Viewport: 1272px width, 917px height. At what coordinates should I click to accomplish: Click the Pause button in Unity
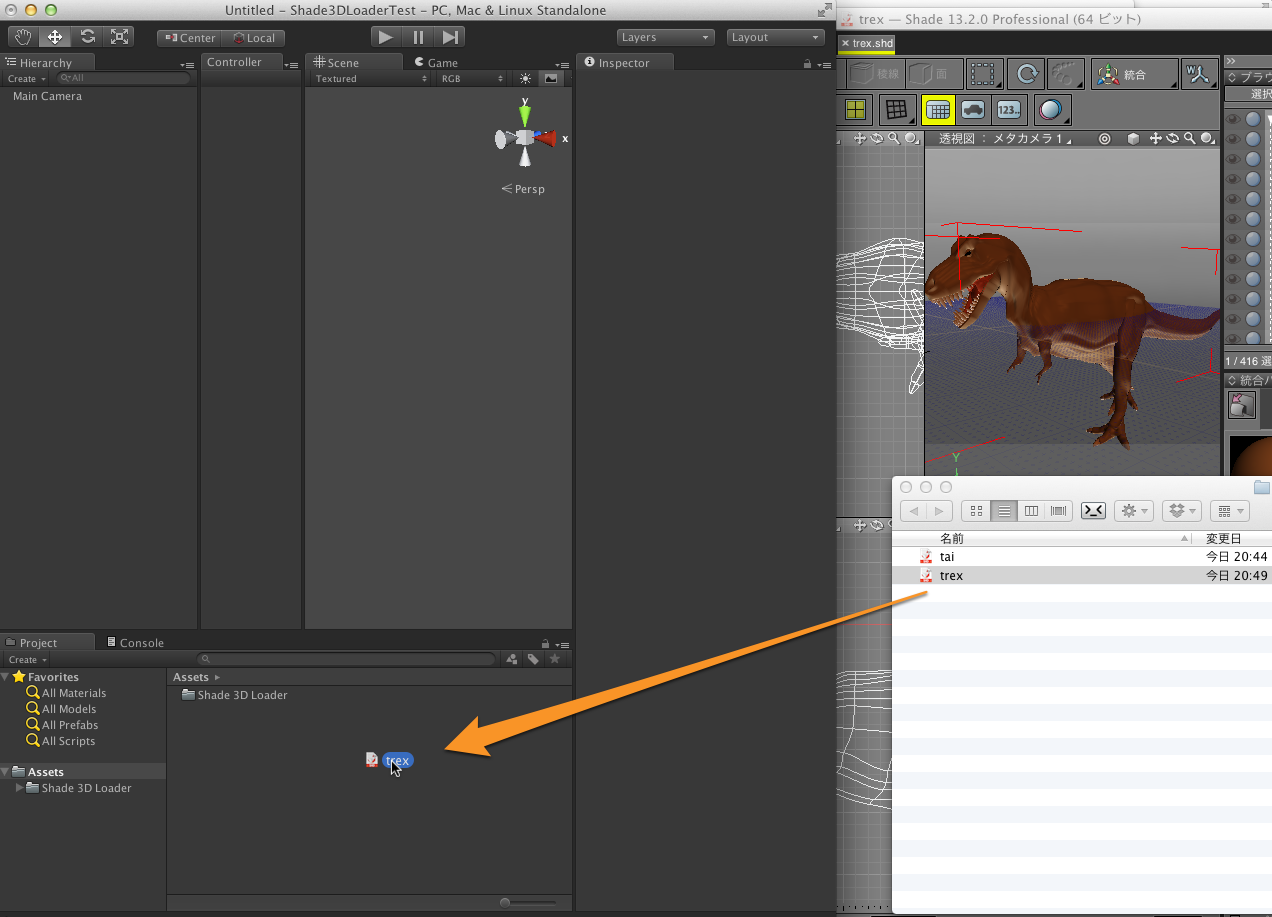point(418,37)
